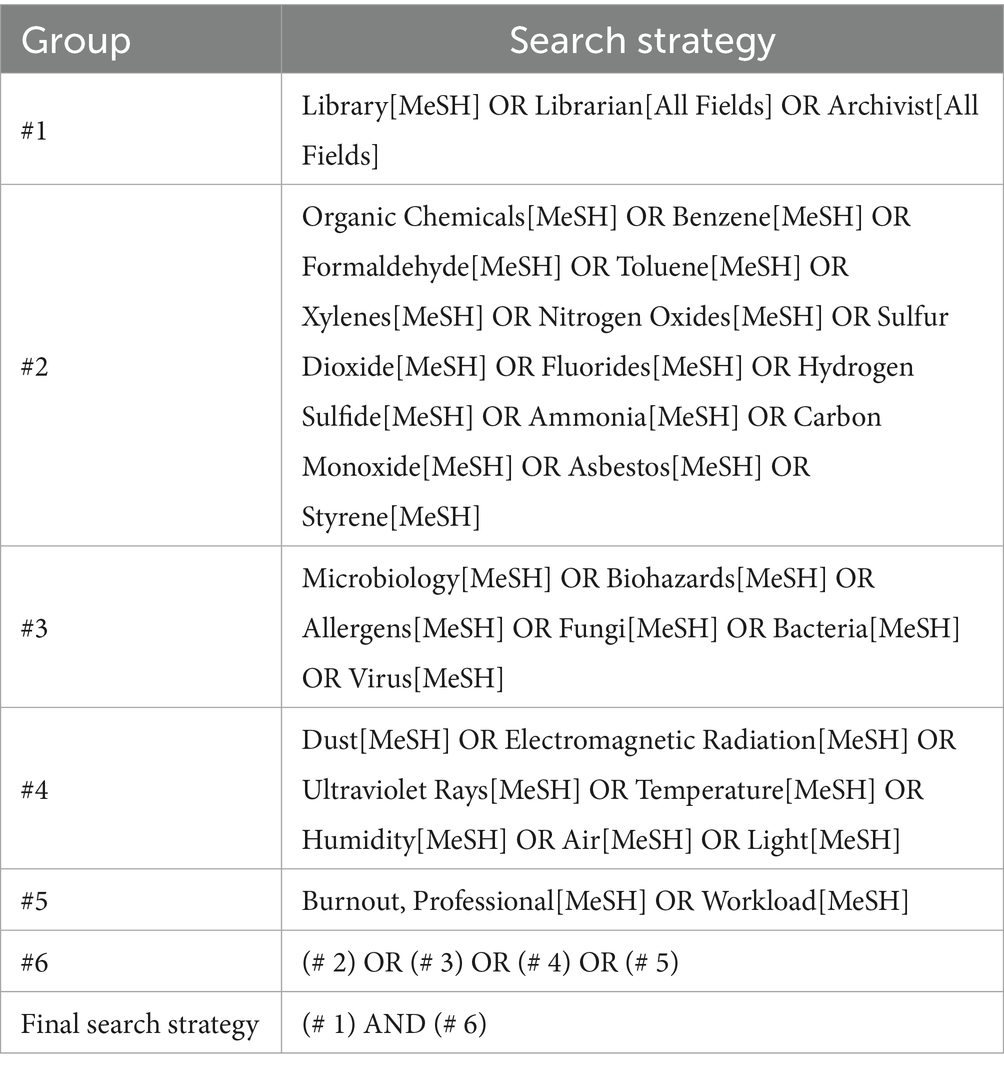Click the (# 1) AND (# 6) expression

click(x=394, y=1025)
